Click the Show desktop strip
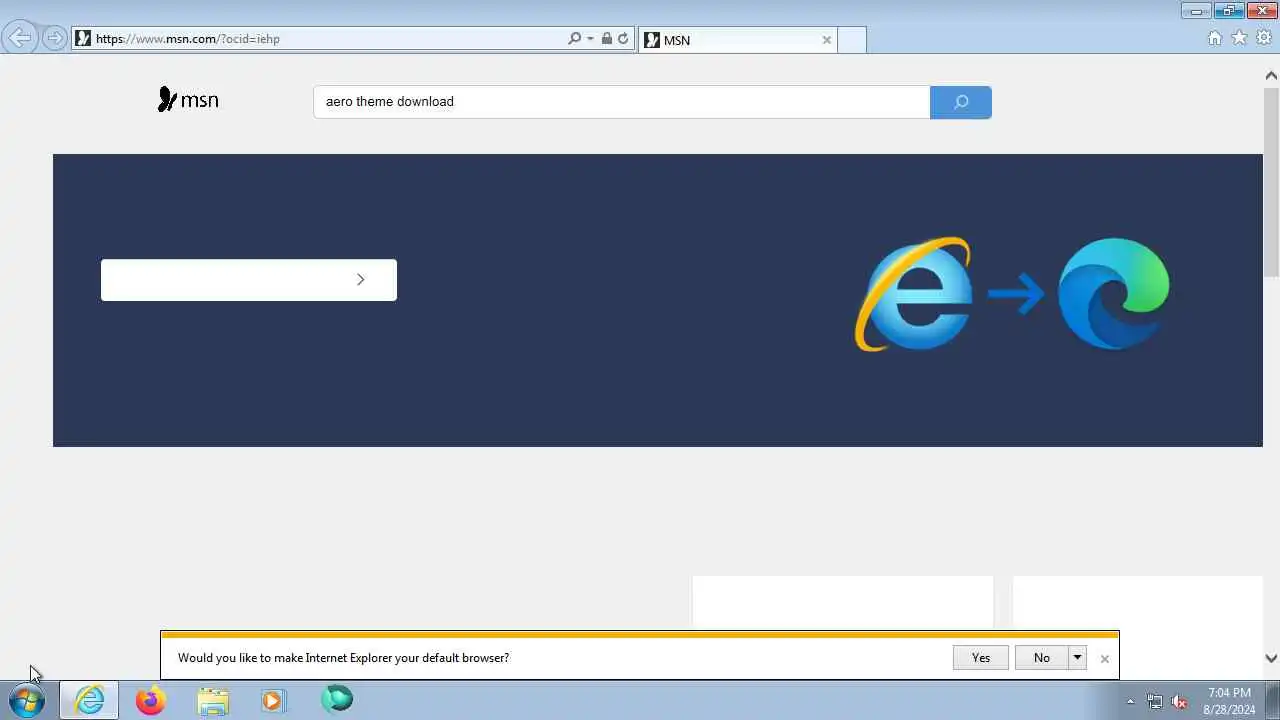This screenshot has height=720, width=1280. (1273, 700)
